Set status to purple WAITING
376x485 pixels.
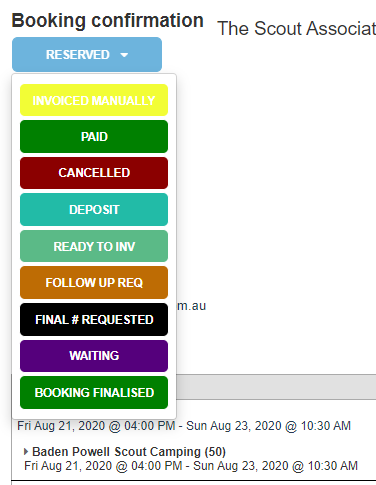pos(94,356)
